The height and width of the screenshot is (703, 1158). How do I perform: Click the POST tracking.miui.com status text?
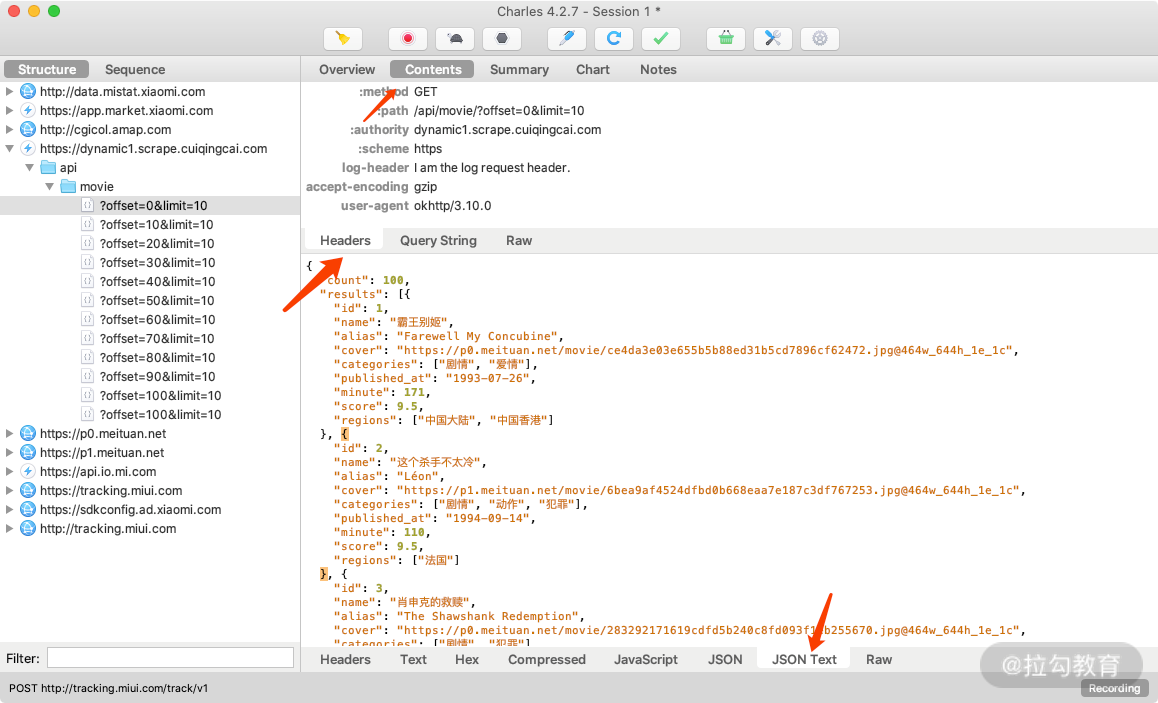coord(109,688)
